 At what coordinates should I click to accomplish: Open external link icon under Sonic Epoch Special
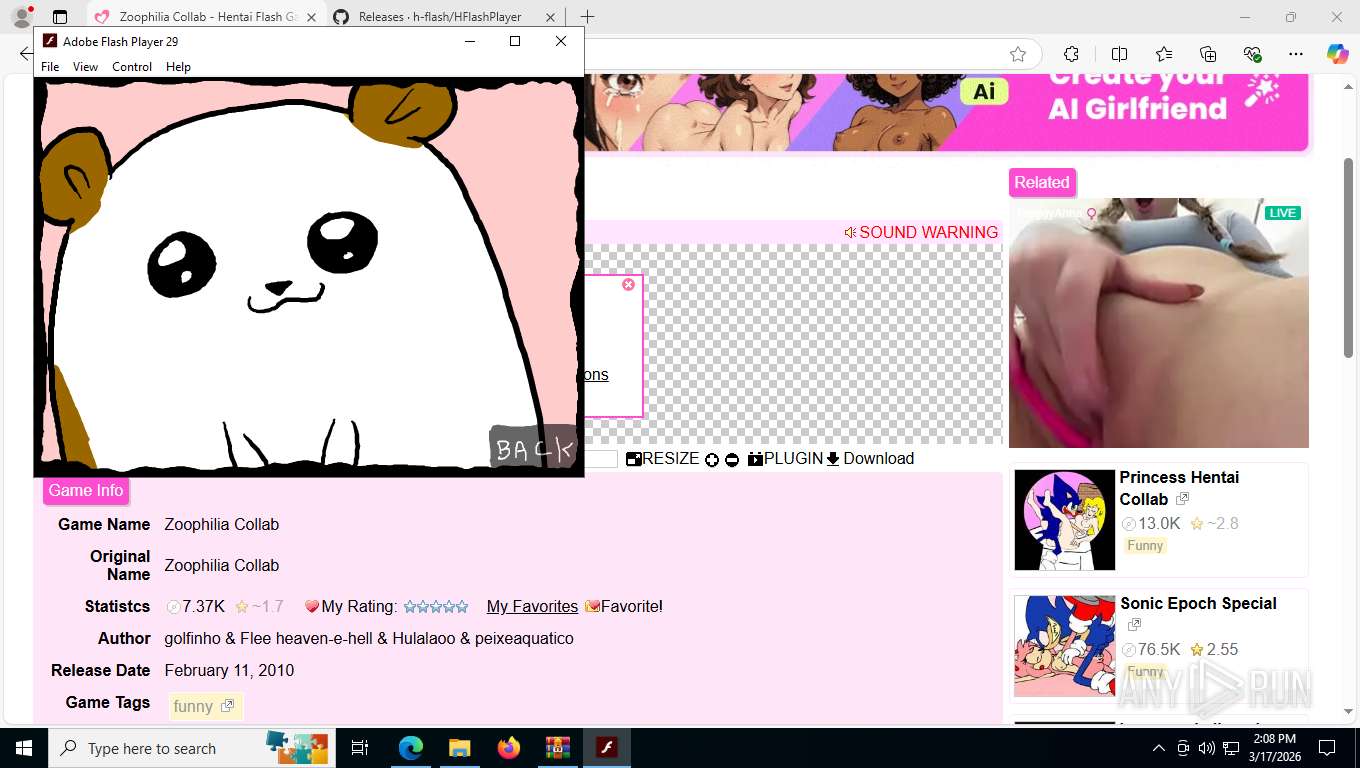tap(1134, 625)
